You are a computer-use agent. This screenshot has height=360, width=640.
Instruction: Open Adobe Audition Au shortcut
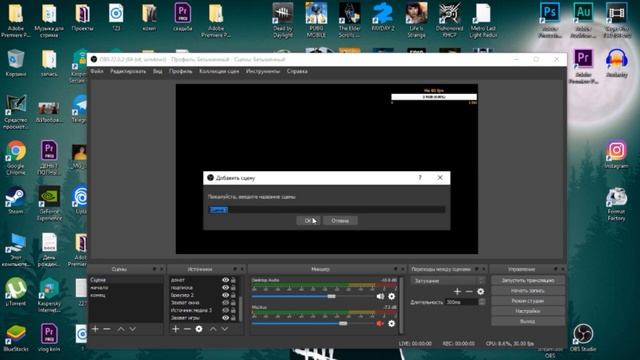583,20
